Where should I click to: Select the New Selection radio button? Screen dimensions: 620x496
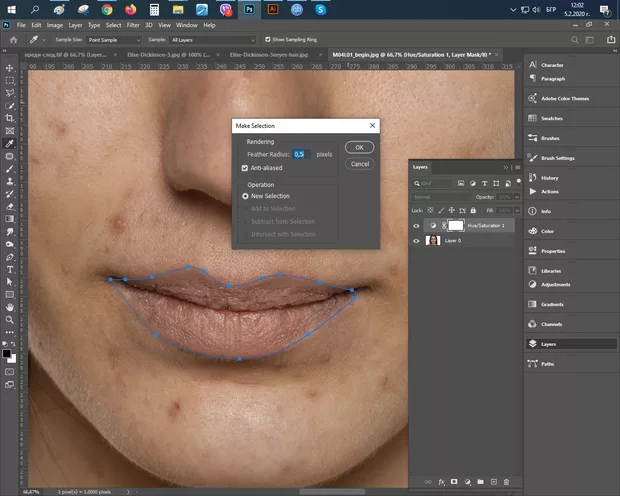[x=245, y=197]
